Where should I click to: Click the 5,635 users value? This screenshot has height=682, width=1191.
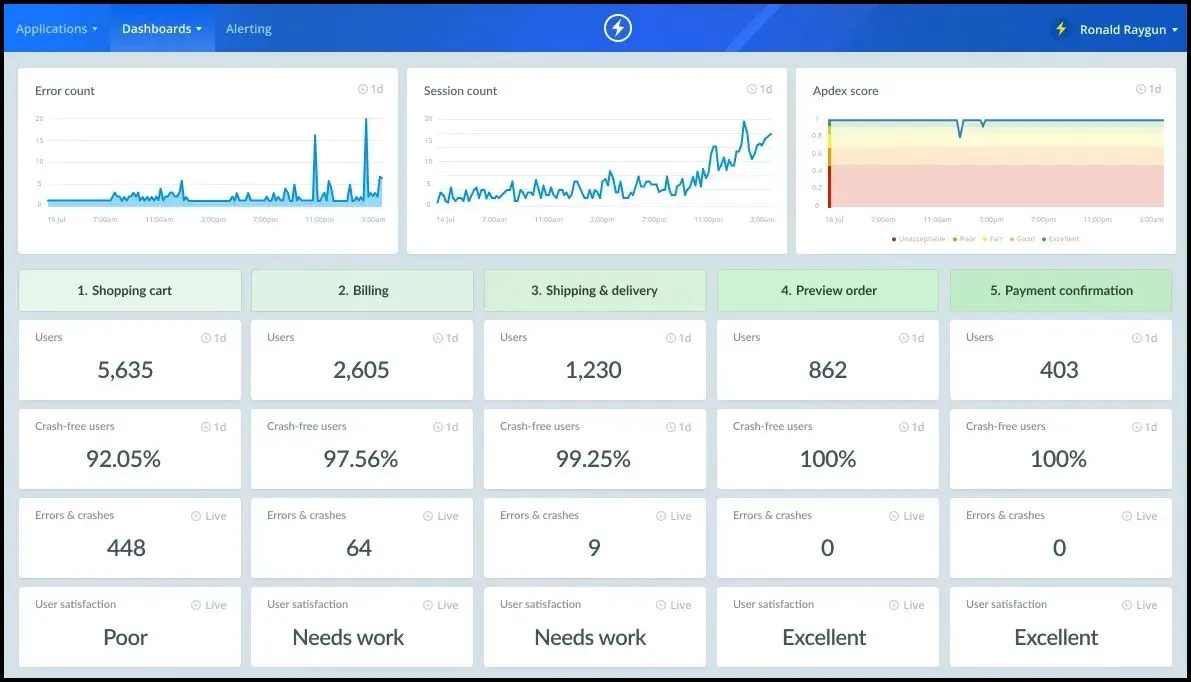tap(125, 370)
